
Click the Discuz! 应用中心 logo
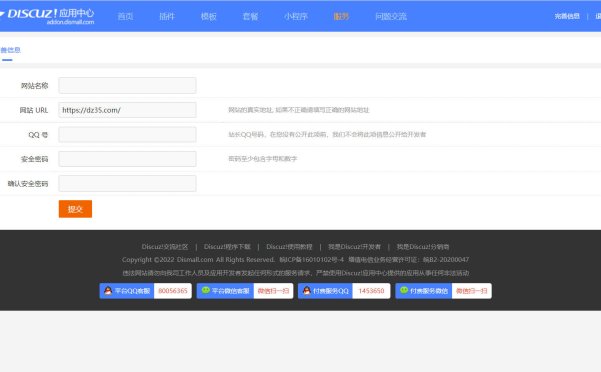click(x=48, y=16)
